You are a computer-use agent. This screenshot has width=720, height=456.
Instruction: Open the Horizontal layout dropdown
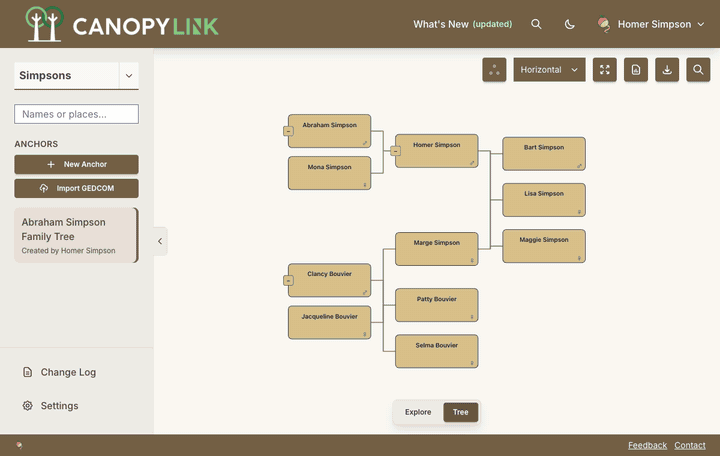549,70
